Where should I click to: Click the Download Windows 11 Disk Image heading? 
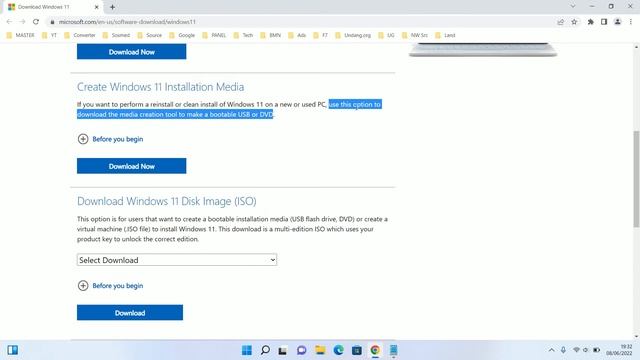[x=167, y=201]
